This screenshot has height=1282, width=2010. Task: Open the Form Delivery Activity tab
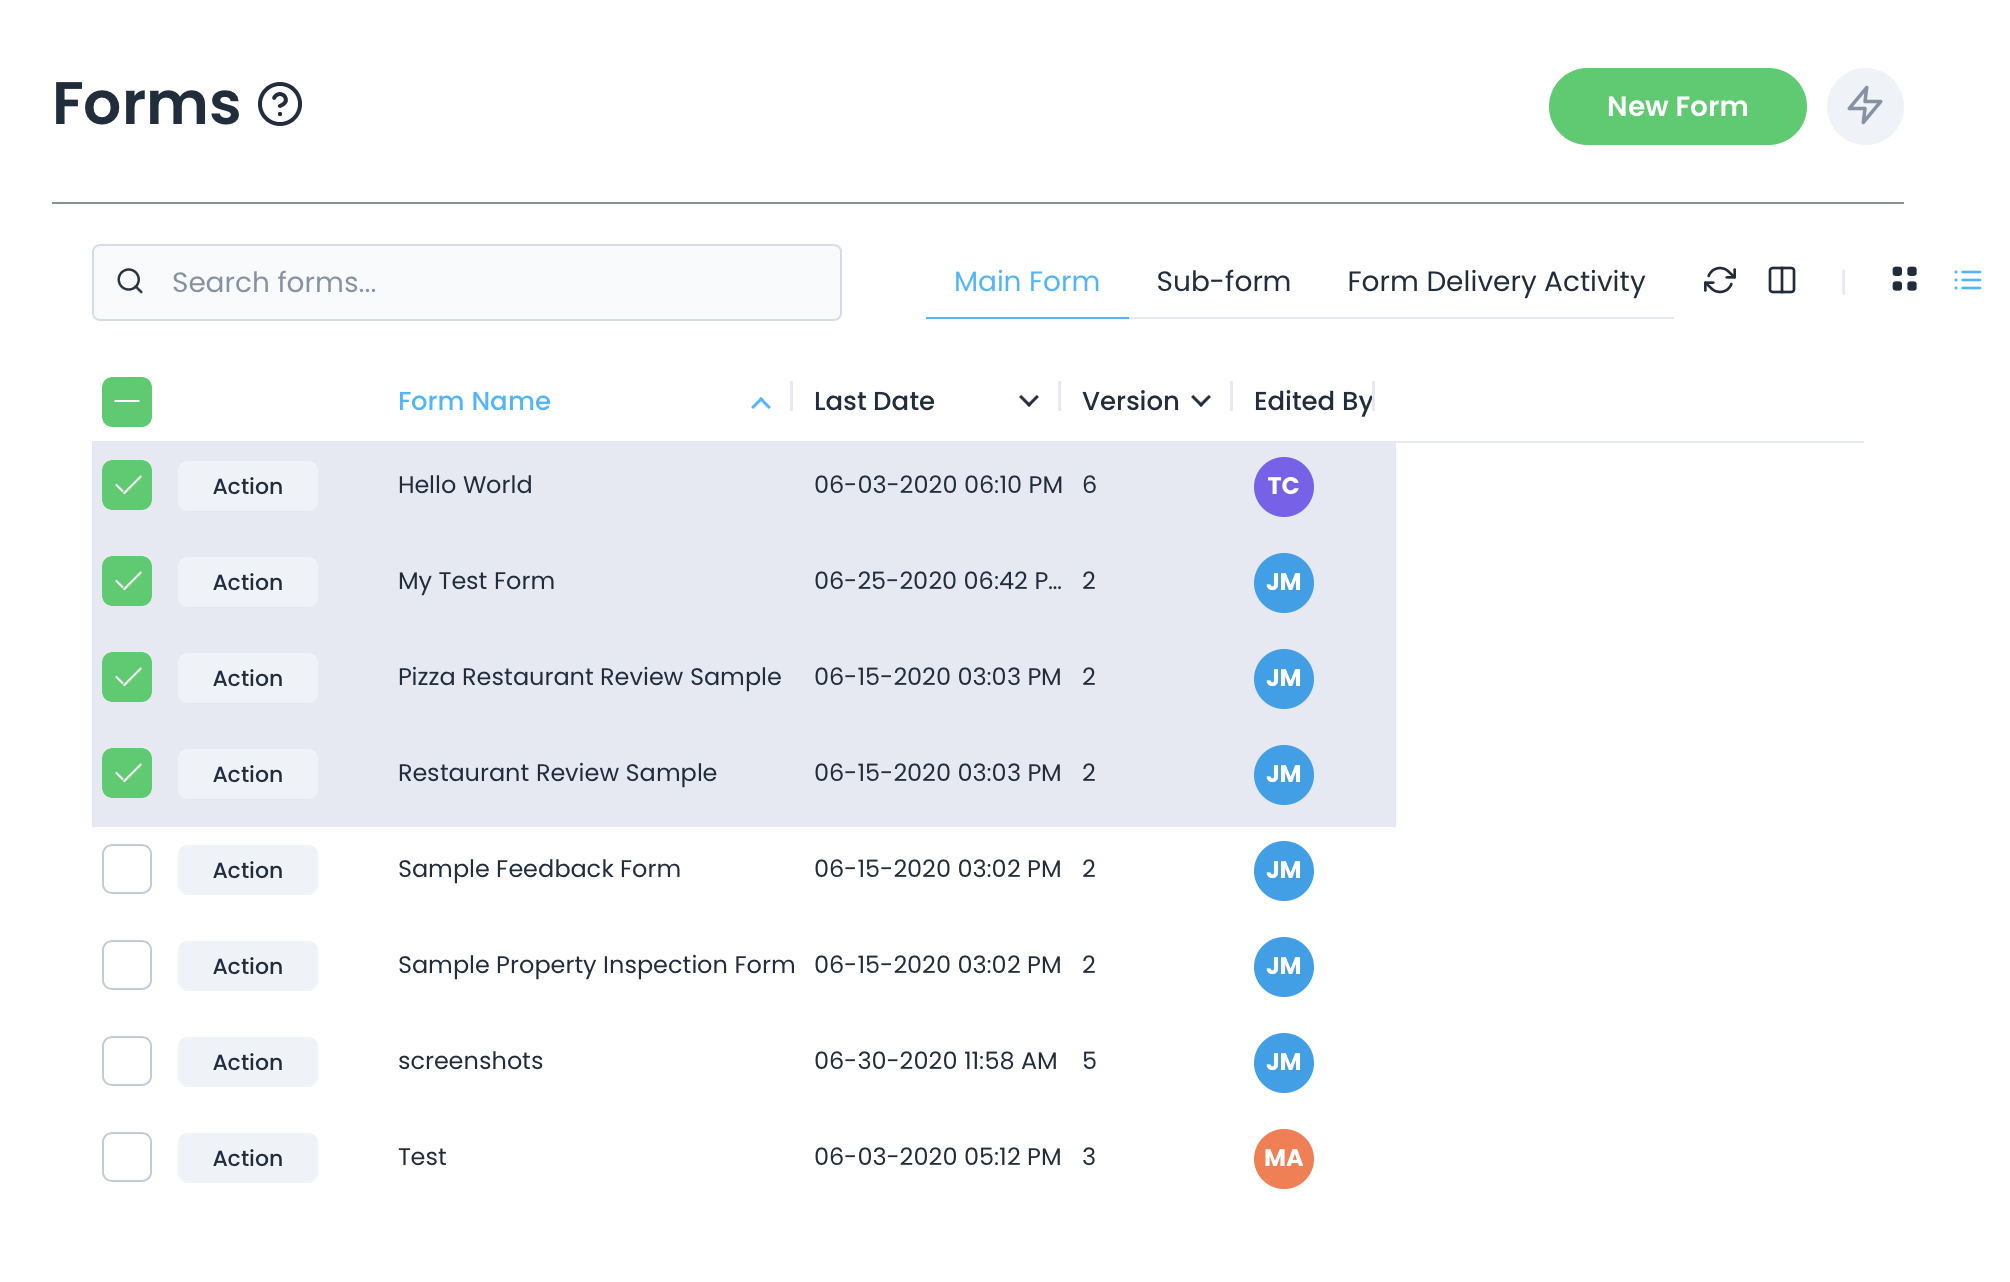[x=1495, y=282]
